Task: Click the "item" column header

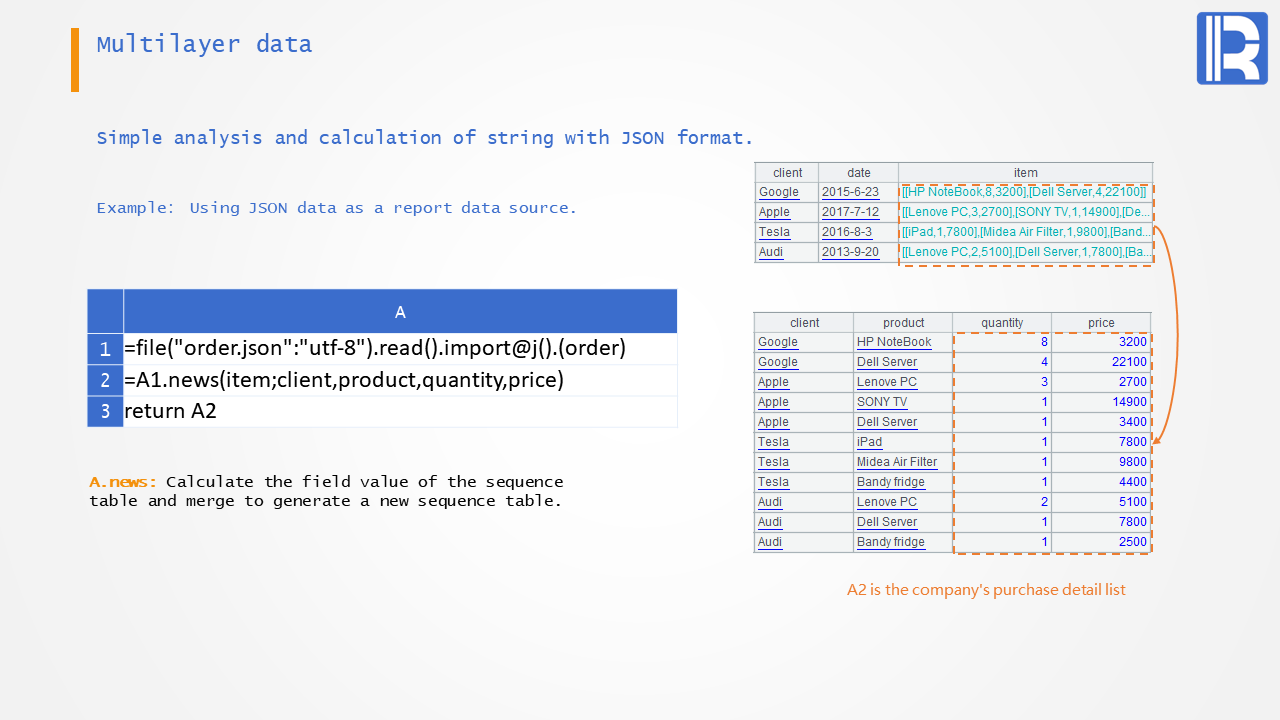Action: pos(1025,173)
